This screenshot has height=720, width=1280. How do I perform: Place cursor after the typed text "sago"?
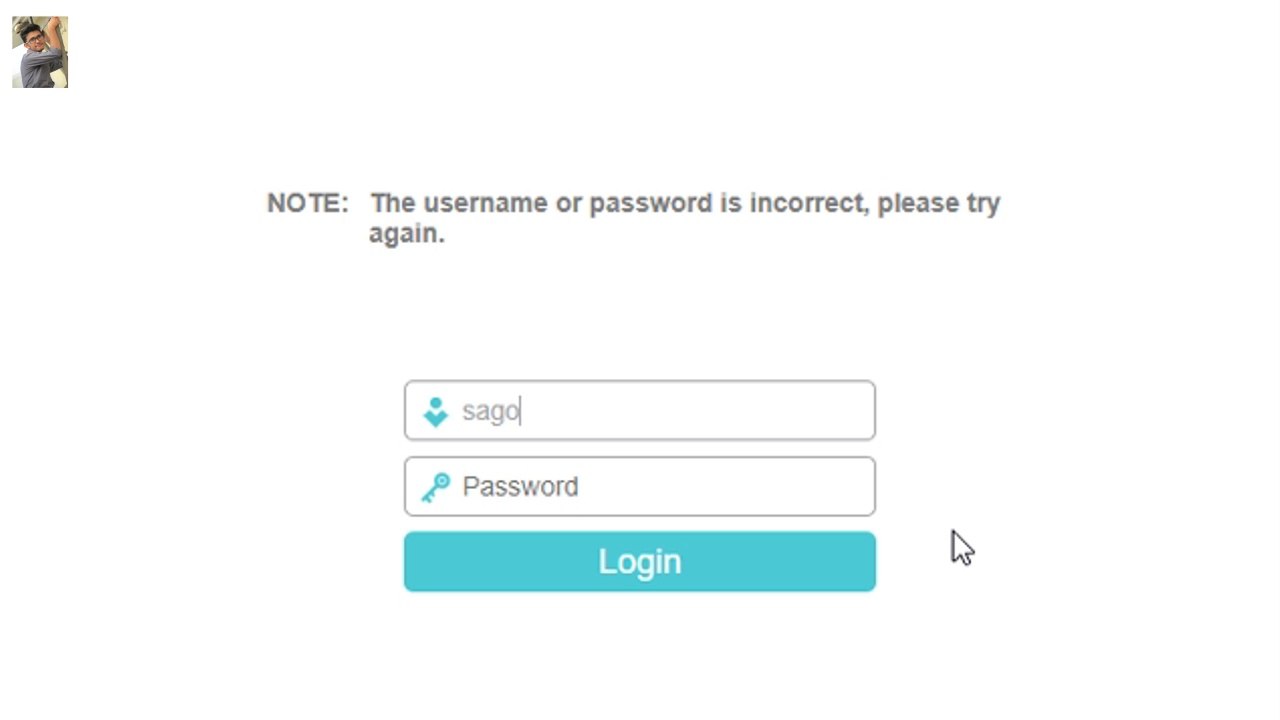521,411
